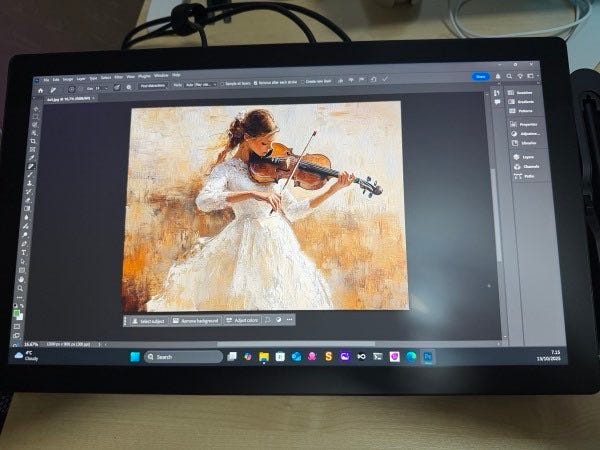Viewport: 600px width, 450px height.
Task: Select the Crop tool
Action: [x=33, y=141]
